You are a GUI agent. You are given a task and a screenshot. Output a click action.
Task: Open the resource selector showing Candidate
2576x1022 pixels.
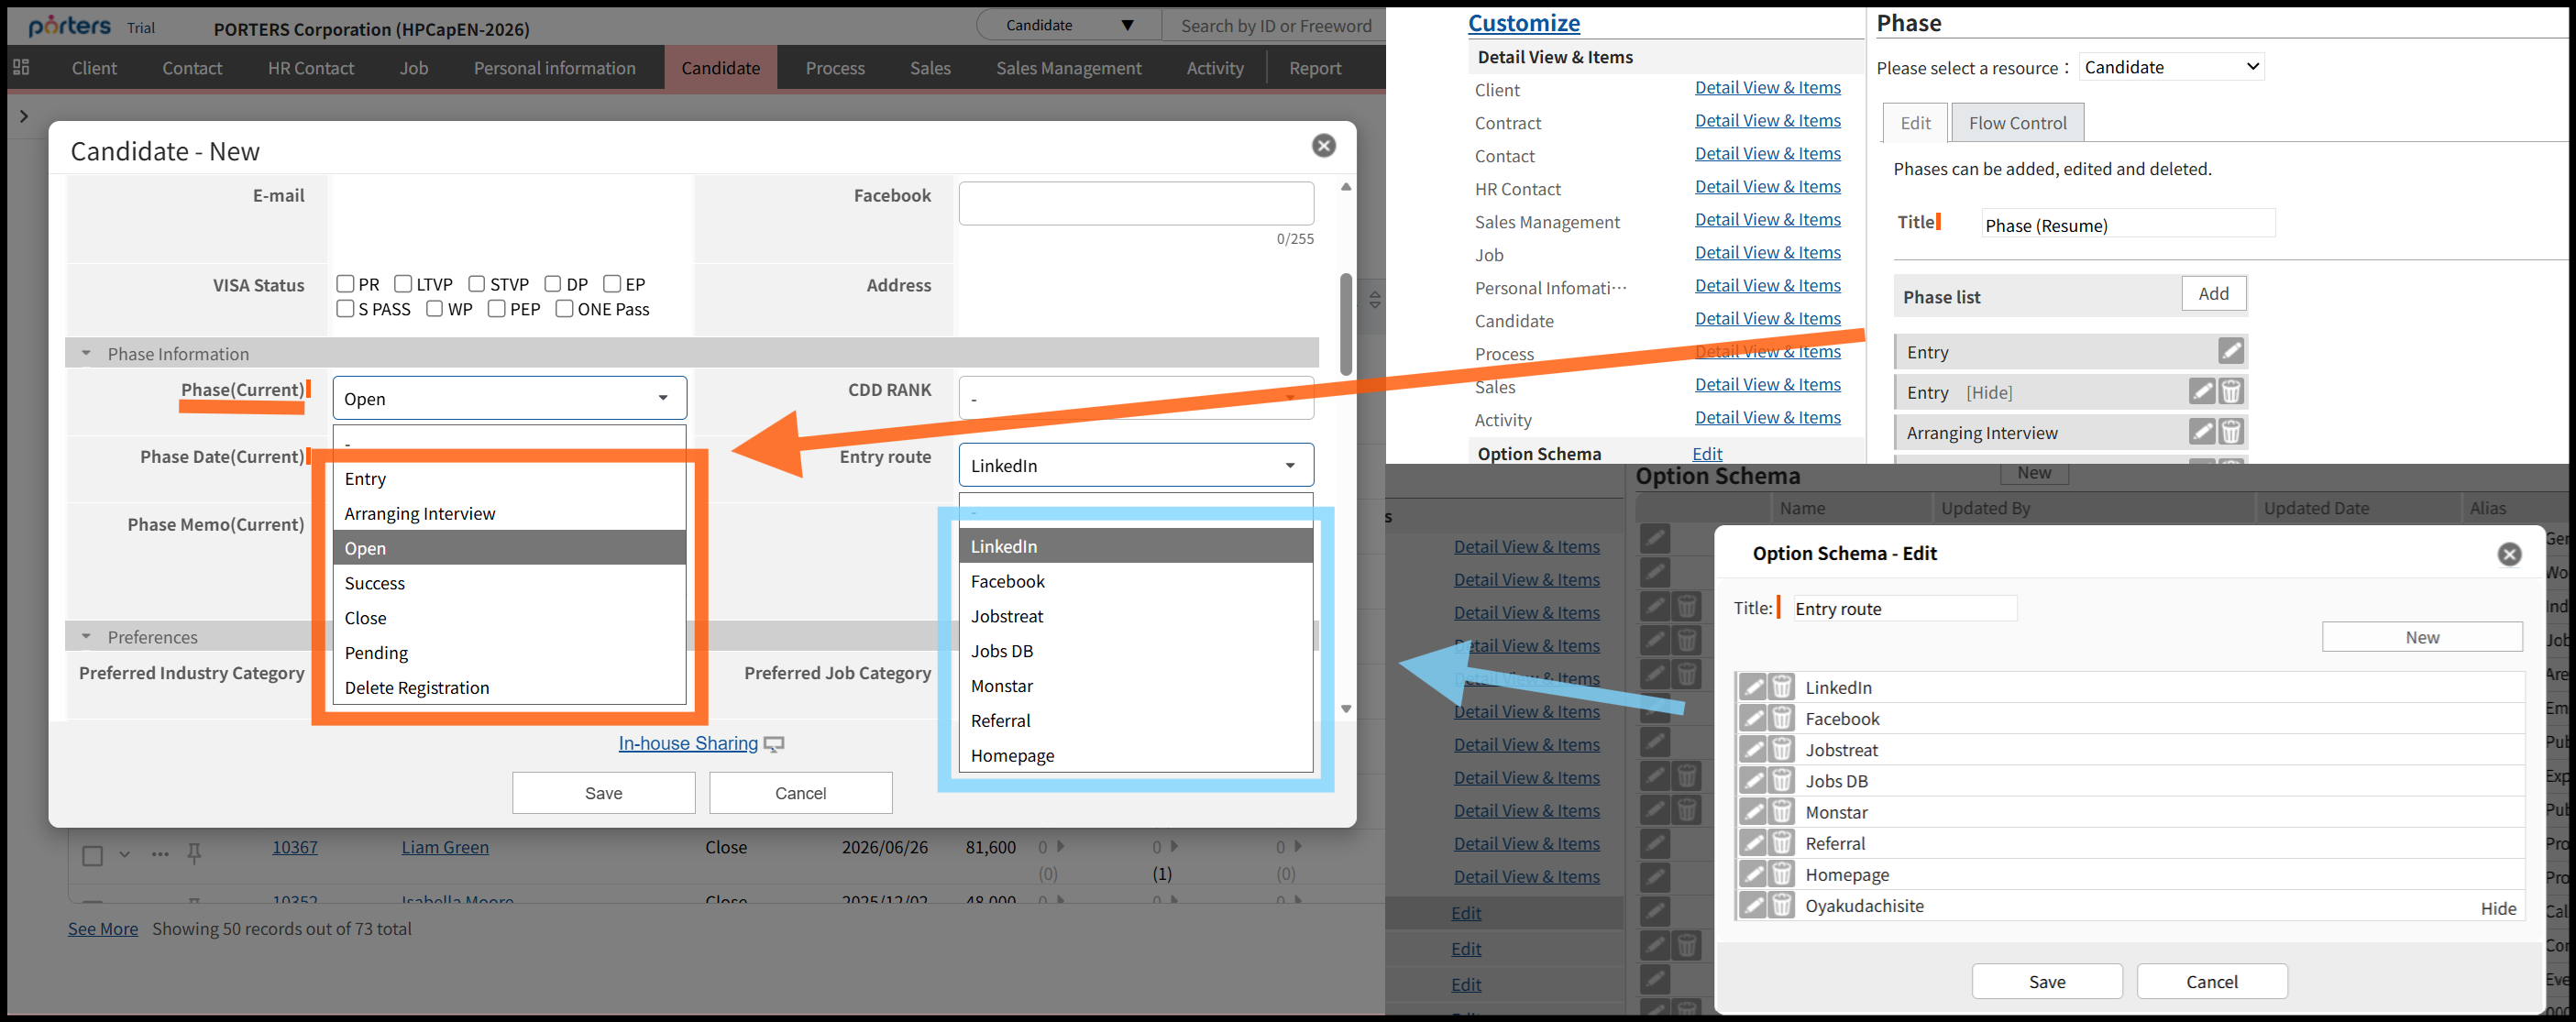[x=2170, y=67]
